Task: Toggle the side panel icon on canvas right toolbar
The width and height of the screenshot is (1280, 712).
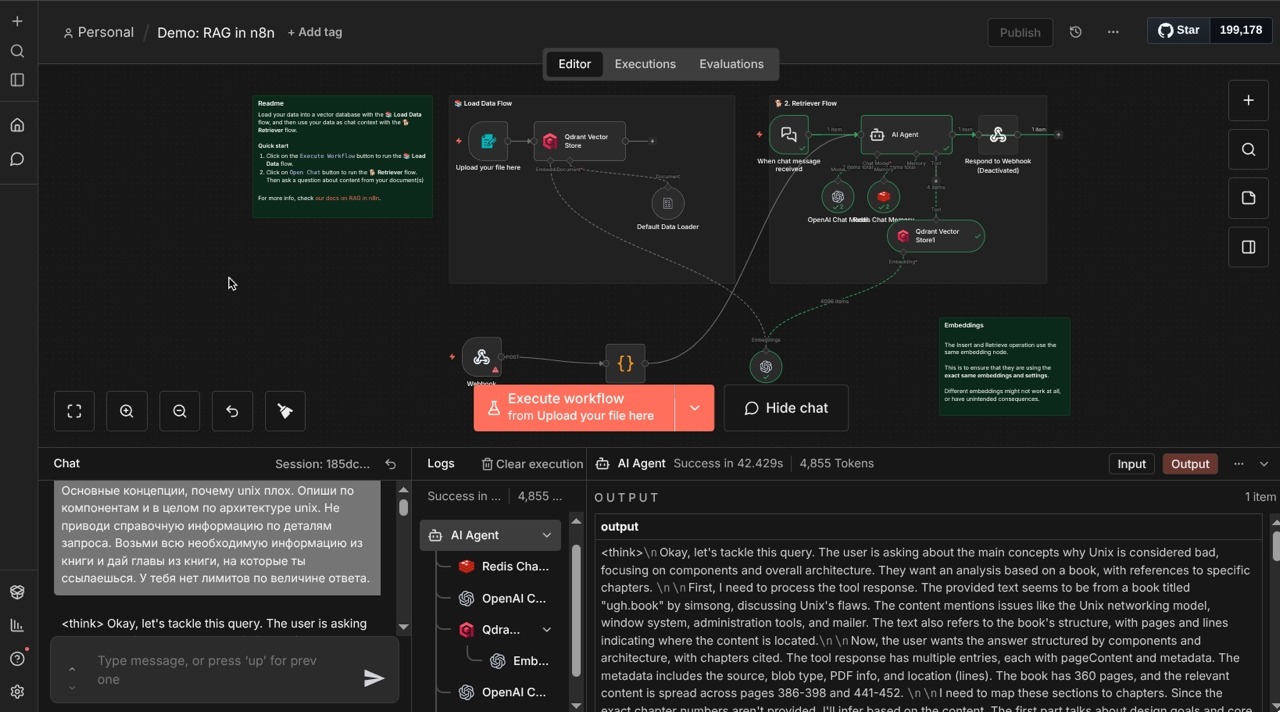Action: [x=1248, y=247]
